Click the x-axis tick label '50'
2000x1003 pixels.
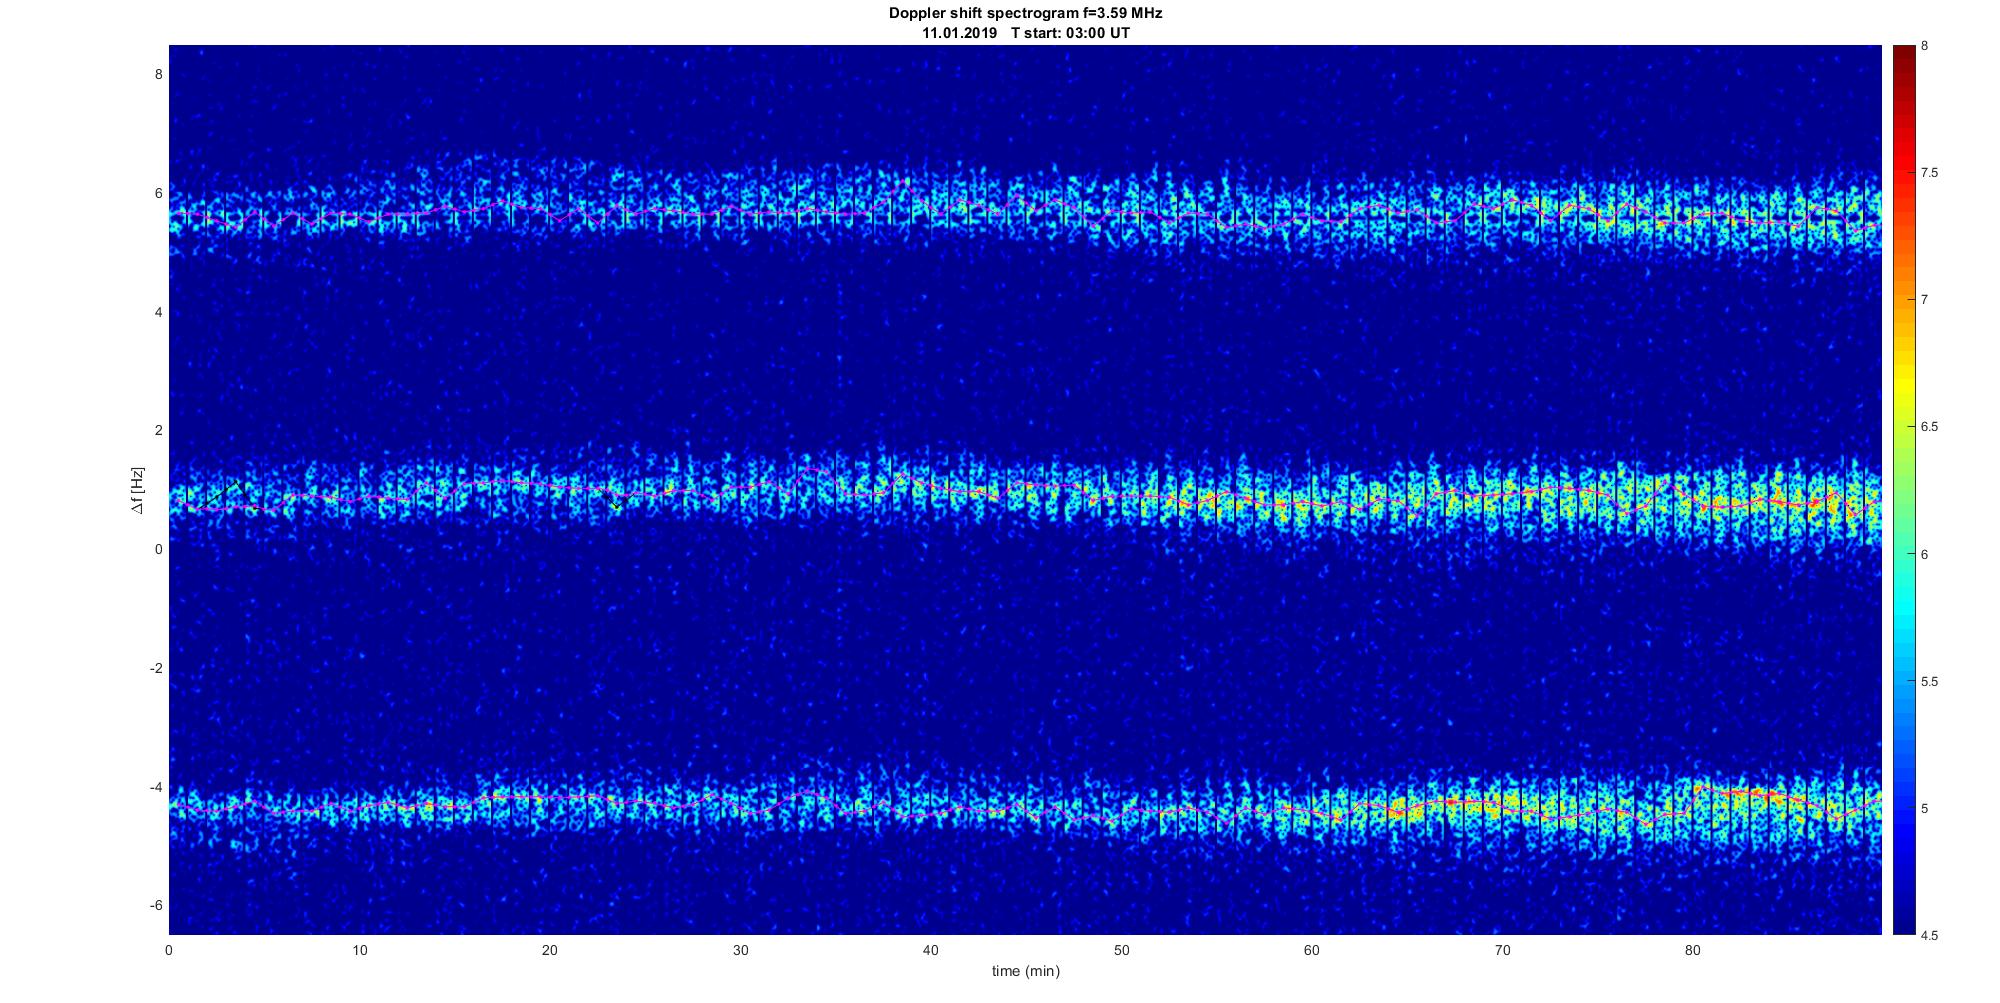[x=1121, y=951]
